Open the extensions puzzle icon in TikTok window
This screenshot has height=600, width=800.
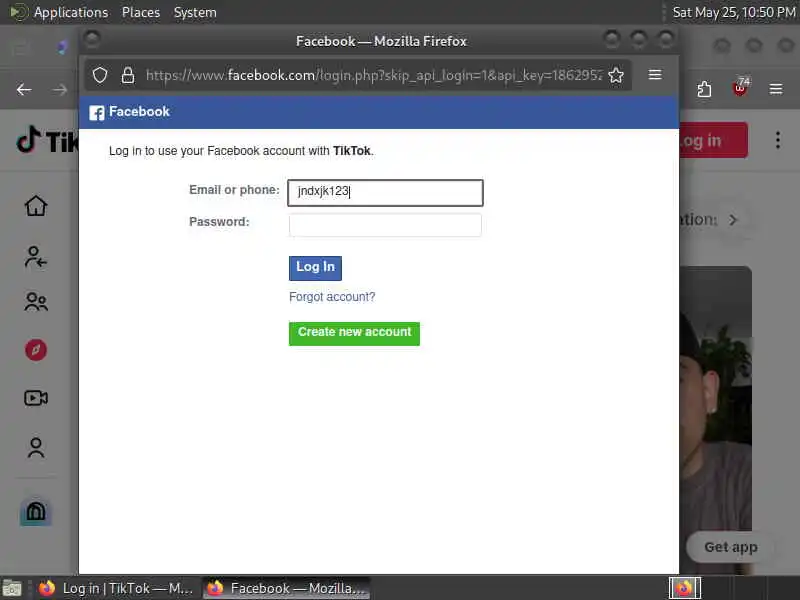704,89
